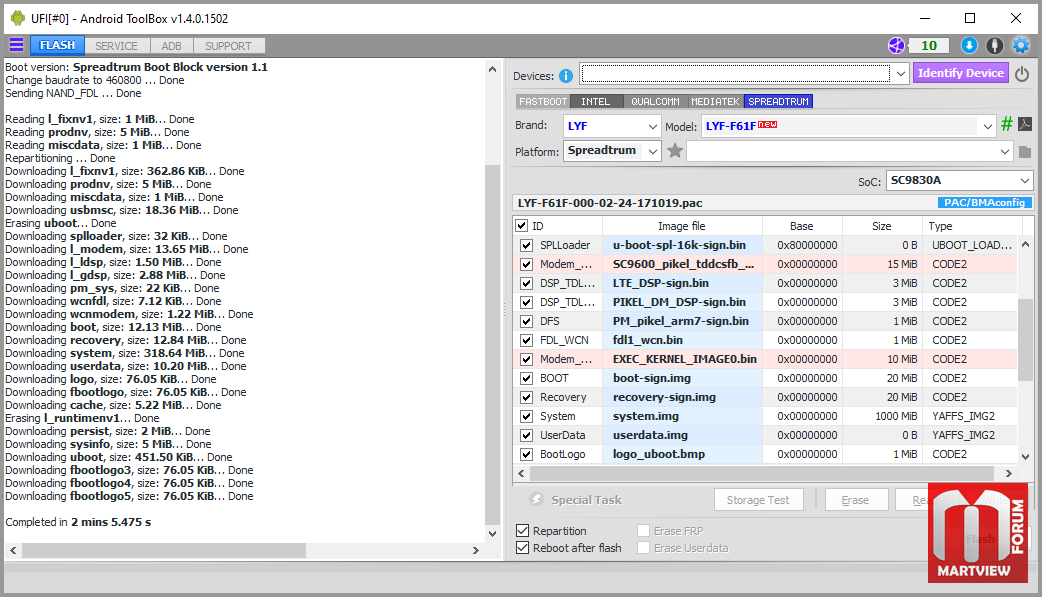Select the INTEL platform tab

click(x=595, y=102)
